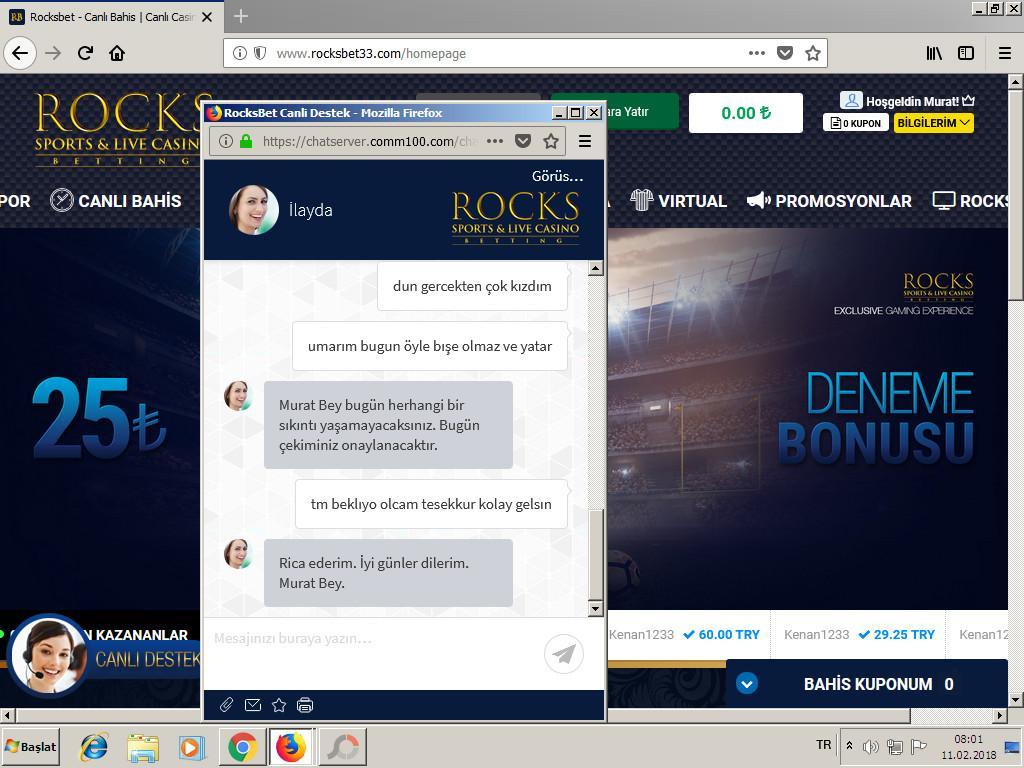This screenshot has height=768, width=1024.
Task: Click the user profile icon beside Hoşgeldin Murat
Action: pyautogui.click(x=851, y=101)
